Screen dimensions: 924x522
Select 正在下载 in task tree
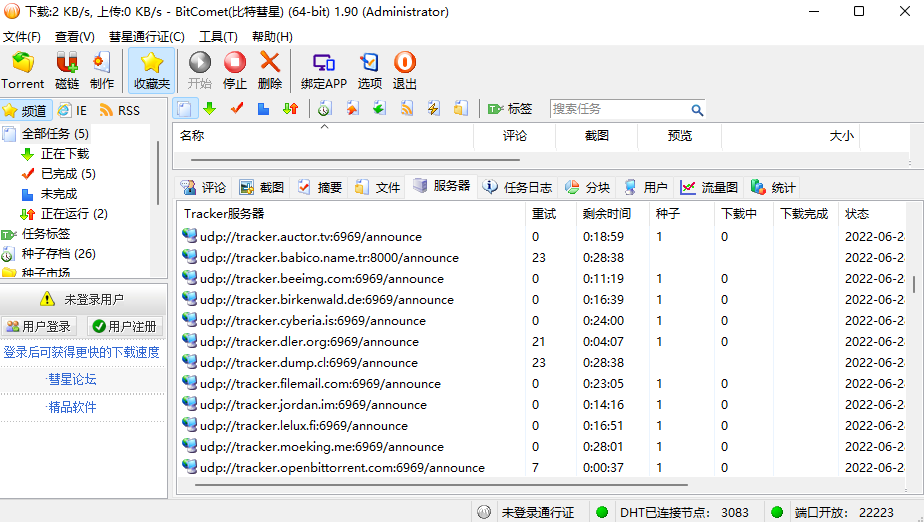click(x=65, y=154)
